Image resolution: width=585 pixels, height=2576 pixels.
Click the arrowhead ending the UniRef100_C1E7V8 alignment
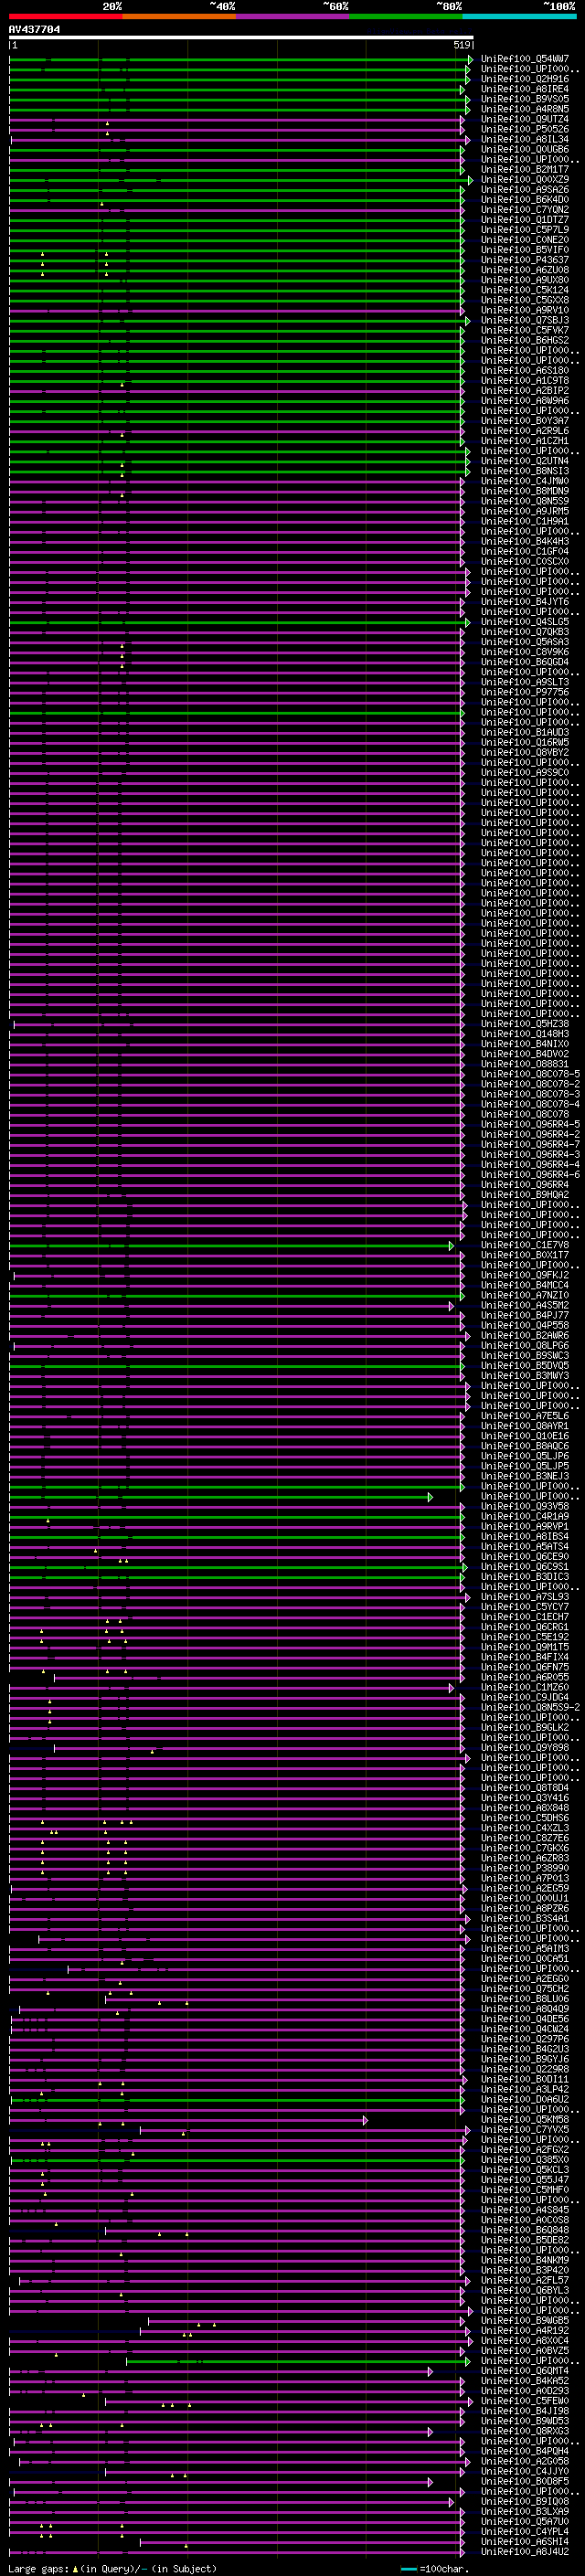tap(451, 1245)
